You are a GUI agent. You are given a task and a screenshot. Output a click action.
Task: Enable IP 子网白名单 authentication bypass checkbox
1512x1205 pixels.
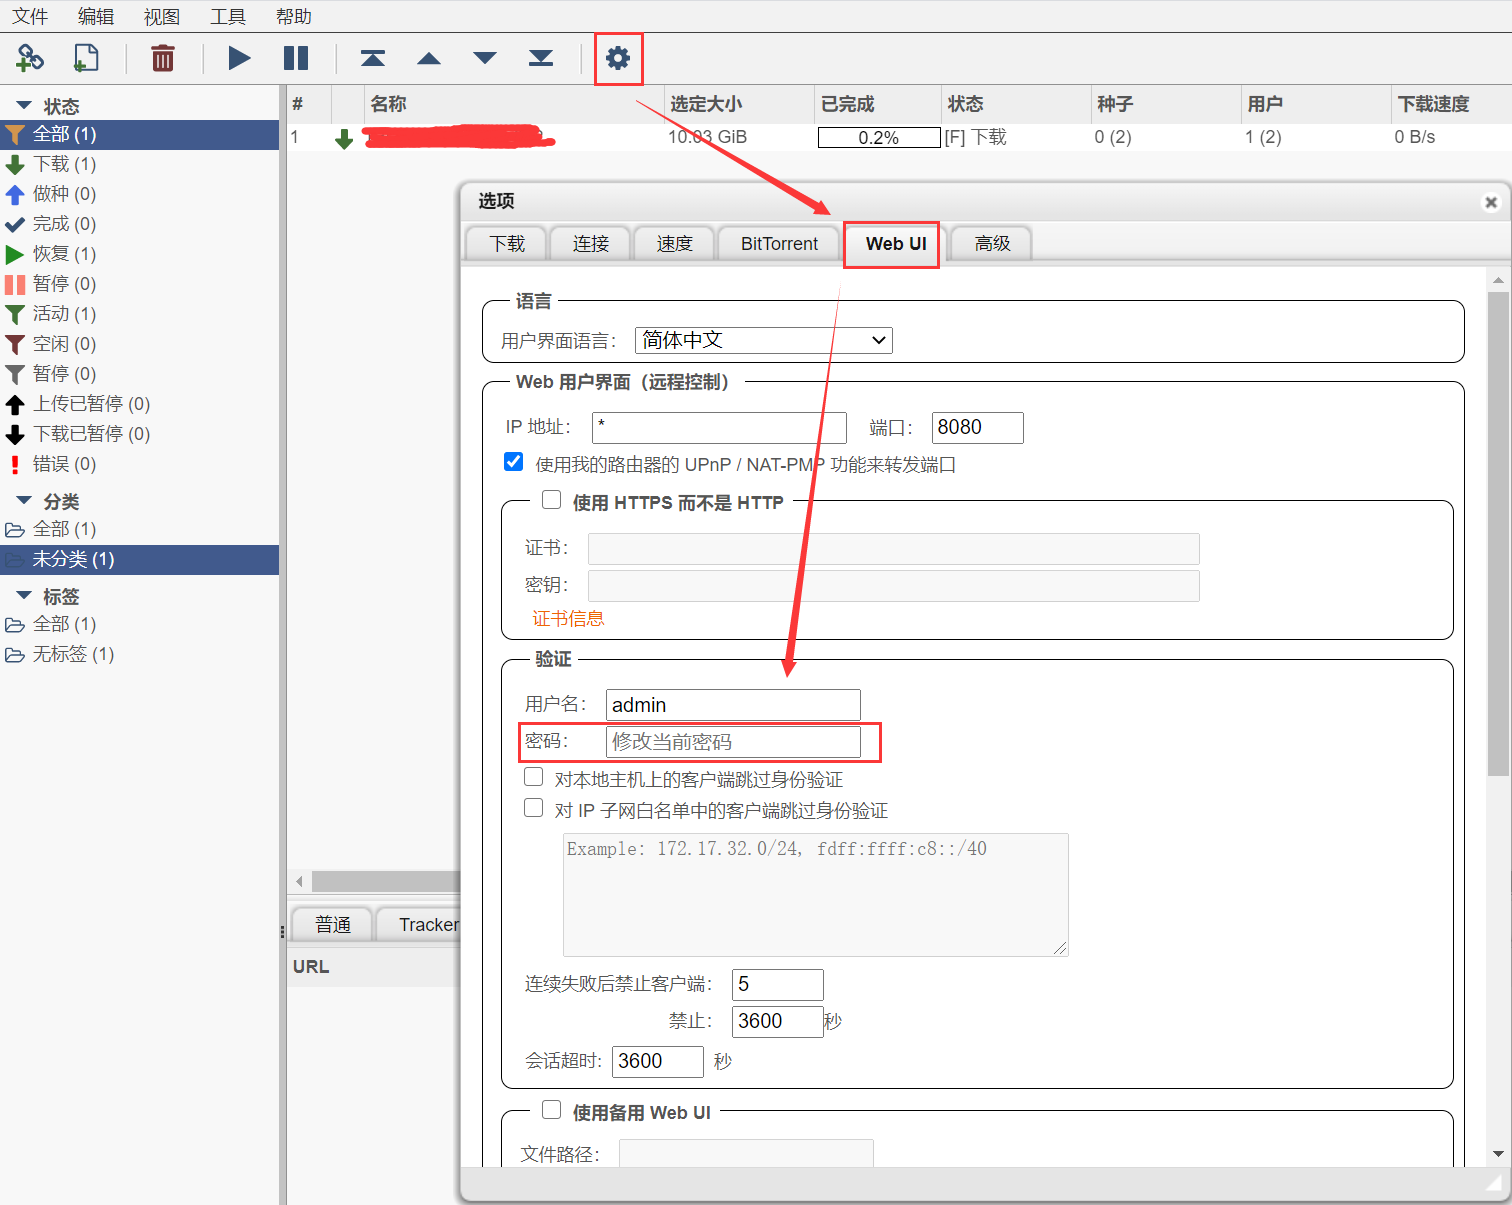534,808
